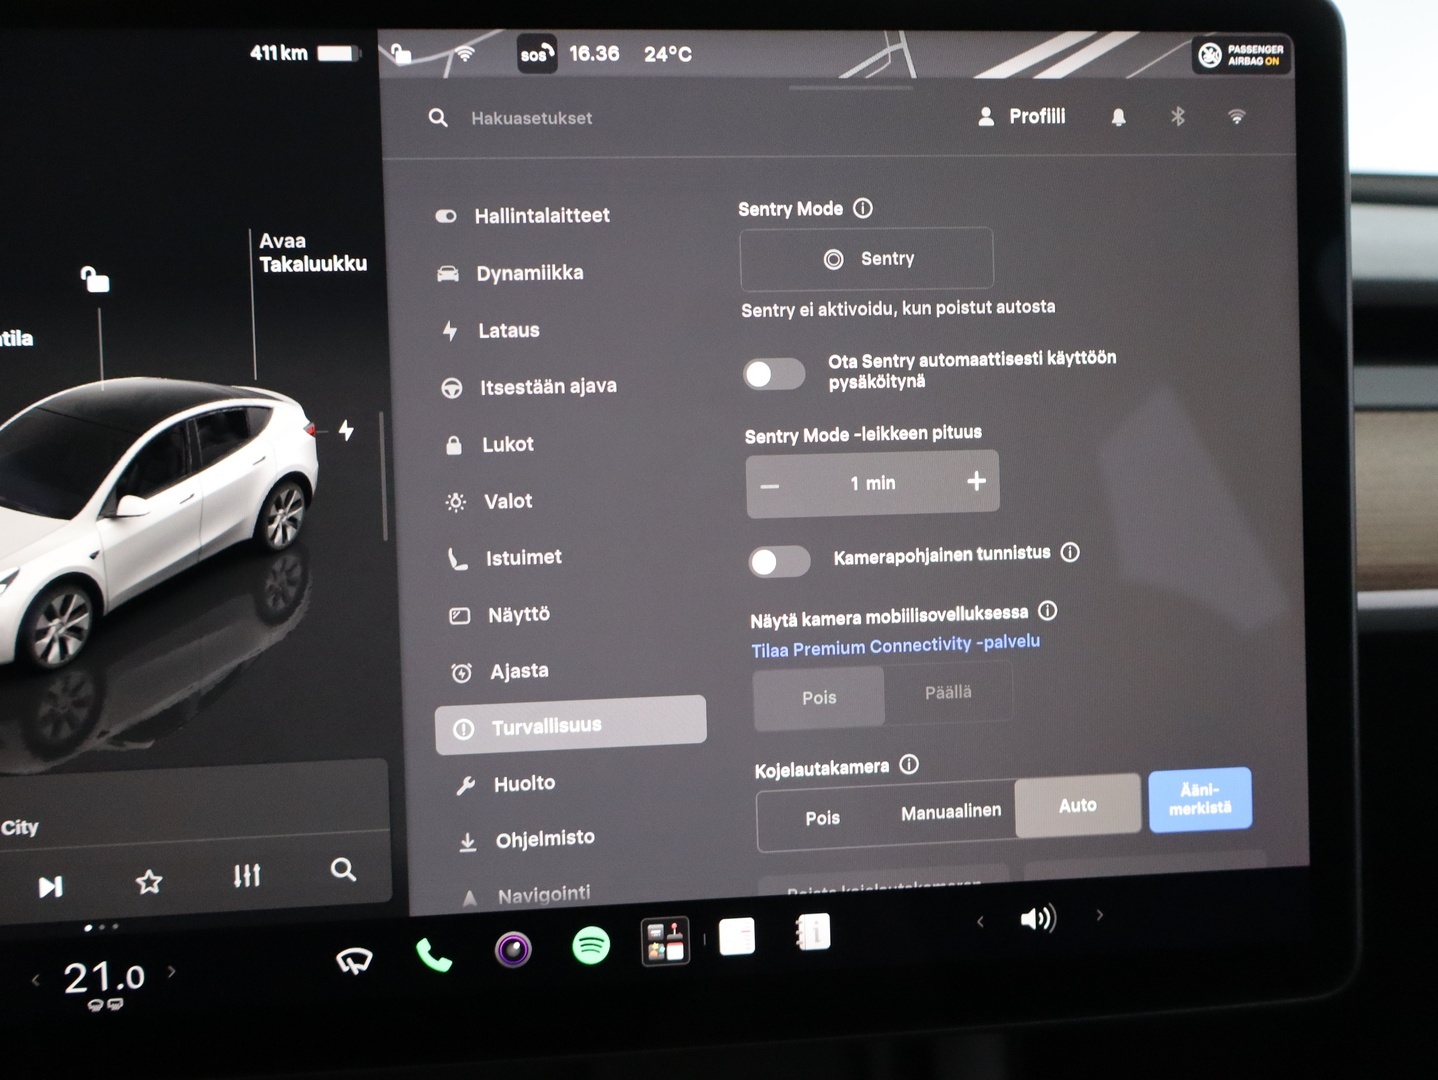This screenshot has height=1080, width=1438.
Task: Increase cabin temperature with right chevron
Action: coord(172,971)
